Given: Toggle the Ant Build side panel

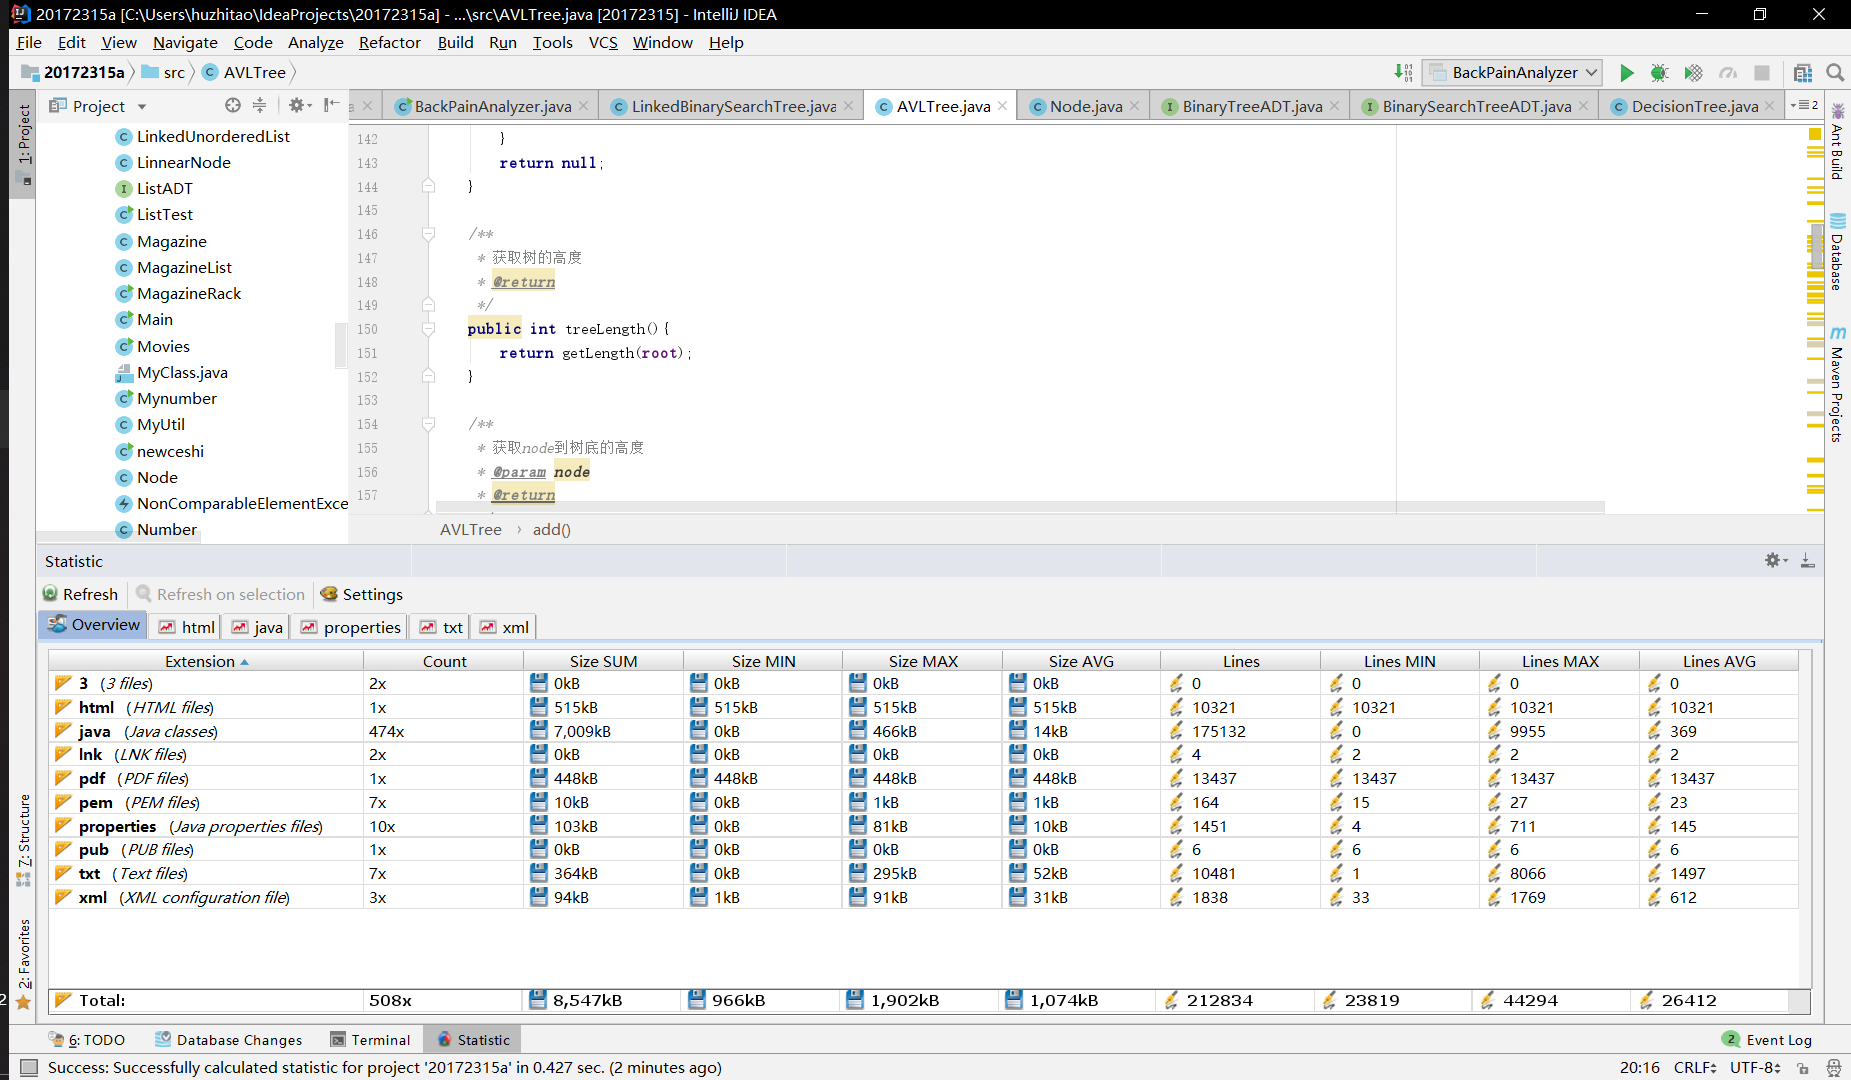Looking at the screenshot, I should click(1837, 140).
